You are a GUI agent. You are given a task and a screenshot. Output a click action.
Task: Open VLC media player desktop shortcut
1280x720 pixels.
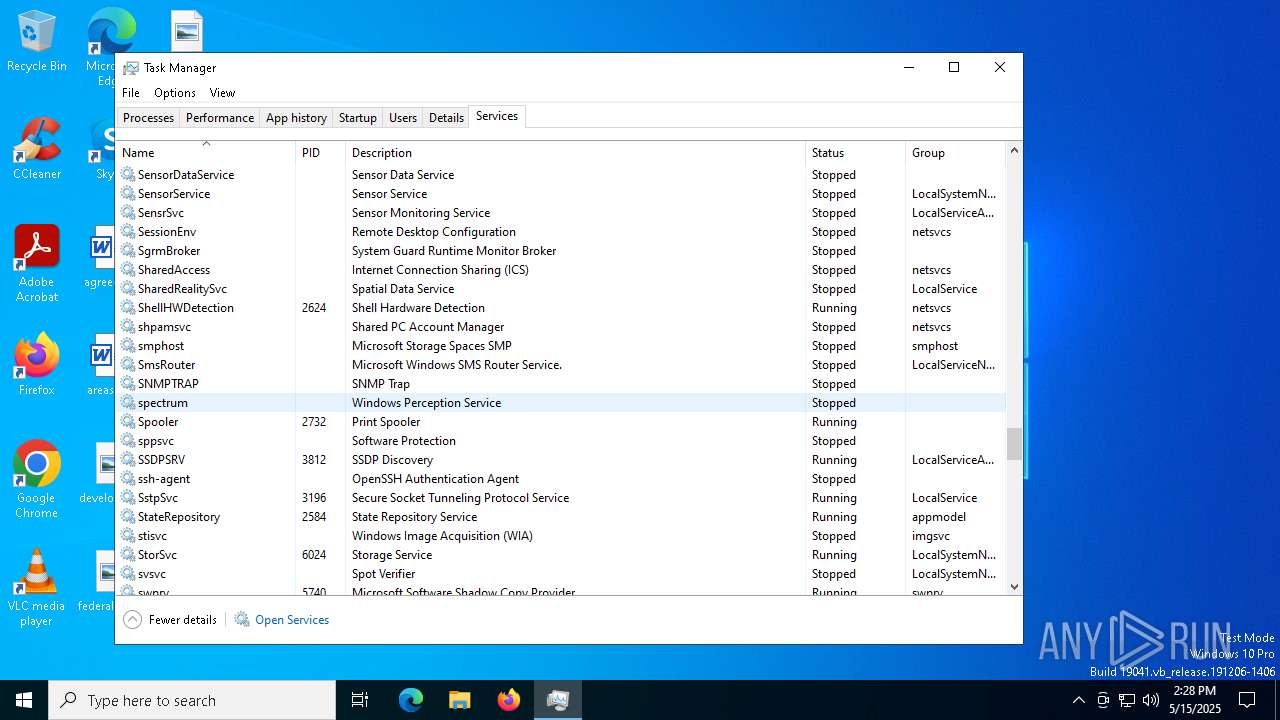click(37, 588)
